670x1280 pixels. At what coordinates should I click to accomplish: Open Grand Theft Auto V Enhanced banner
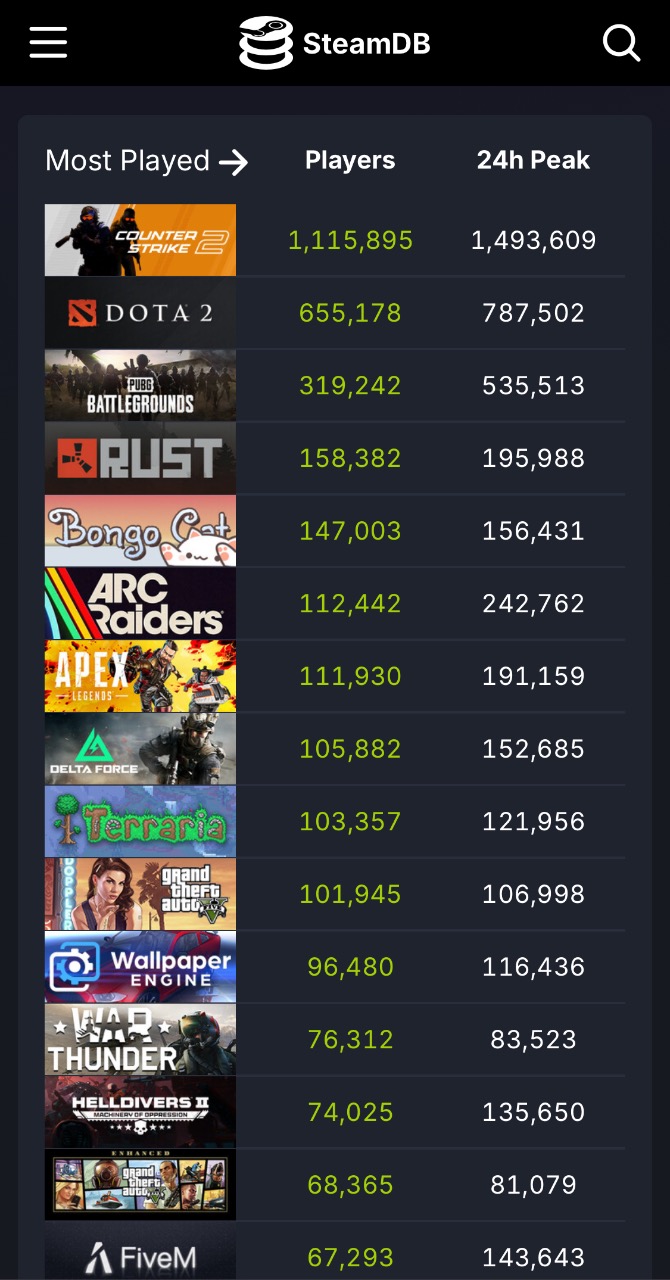(x=140, y=1185)
